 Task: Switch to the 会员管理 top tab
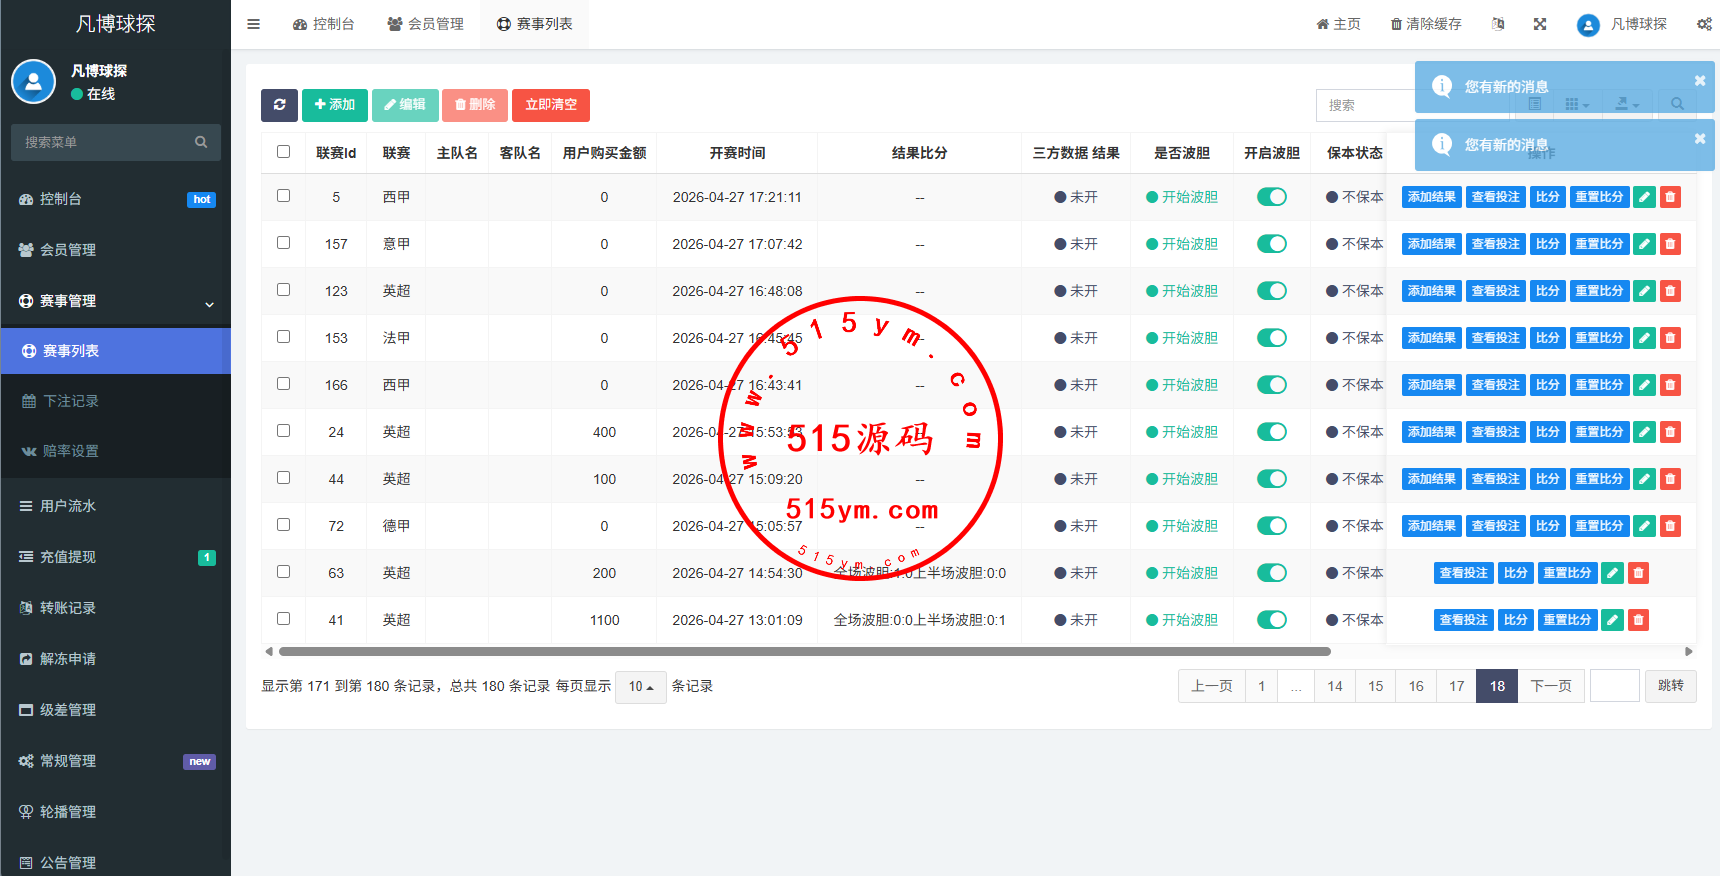click(x=425, y=24)
